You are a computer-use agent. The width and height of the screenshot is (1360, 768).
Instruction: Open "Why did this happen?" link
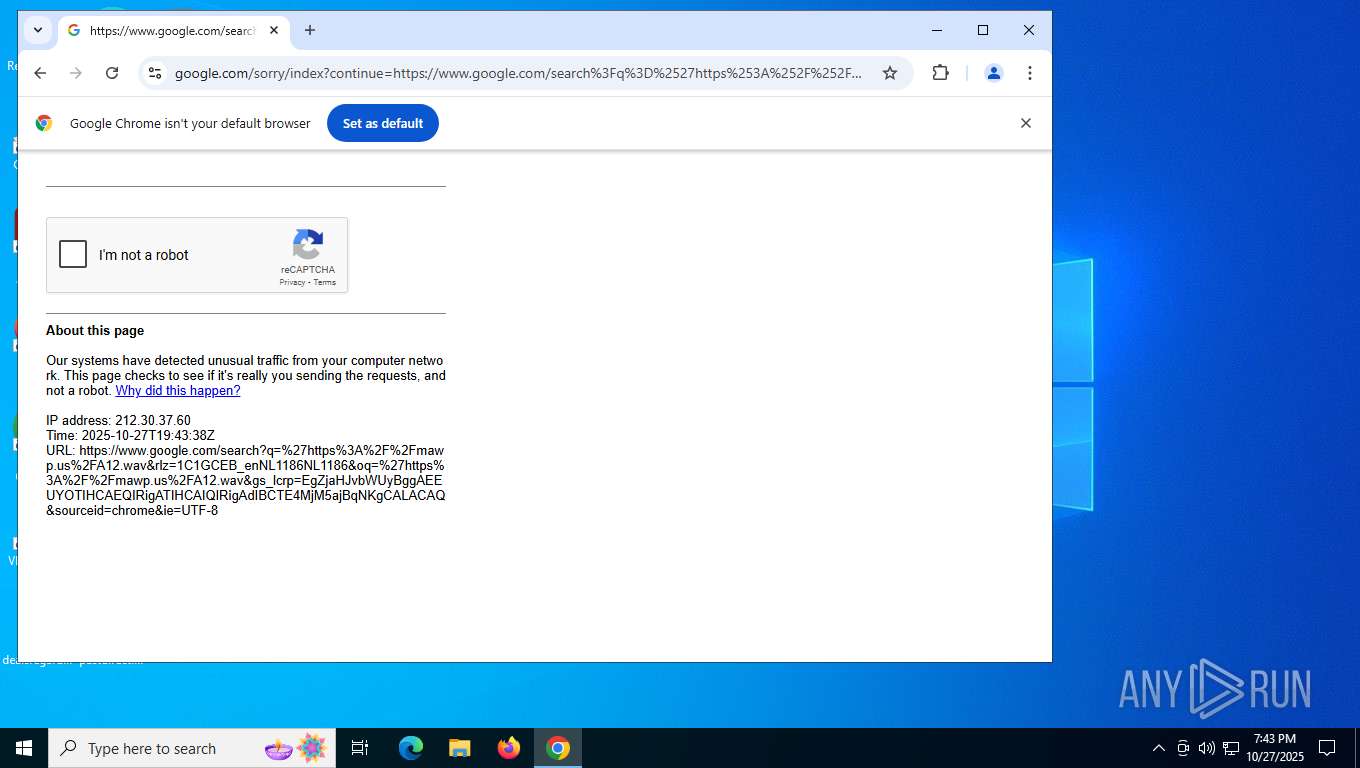178,391
